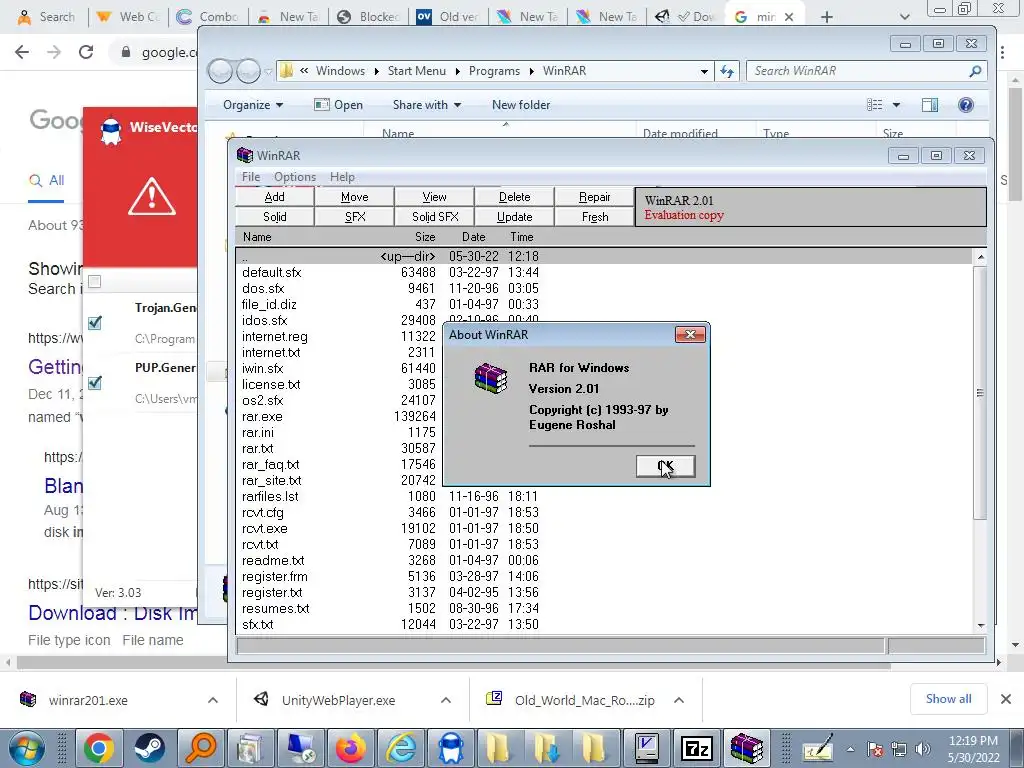Screen dimensions: 1024x768
Task: Open the Explorer view options dropdown arrow
Action: 896,105
